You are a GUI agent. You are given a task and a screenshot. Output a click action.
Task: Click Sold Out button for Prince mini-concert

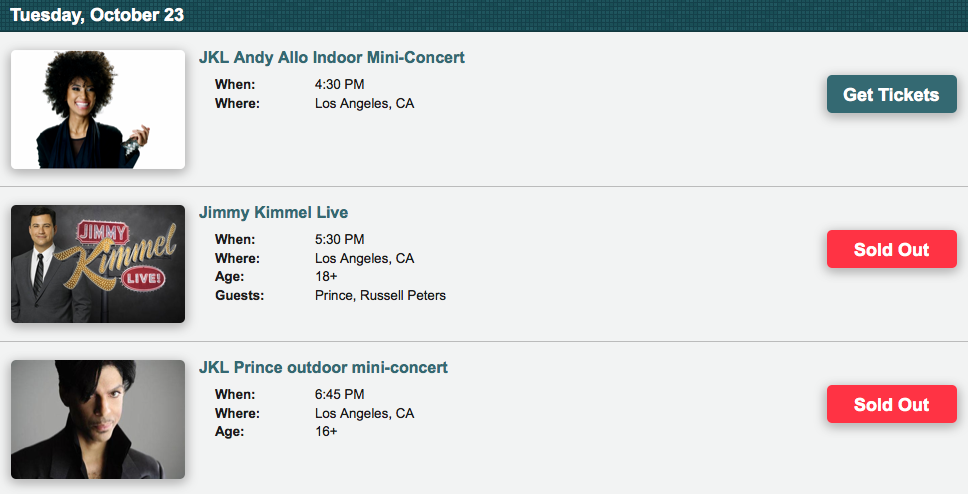(891, 404)
